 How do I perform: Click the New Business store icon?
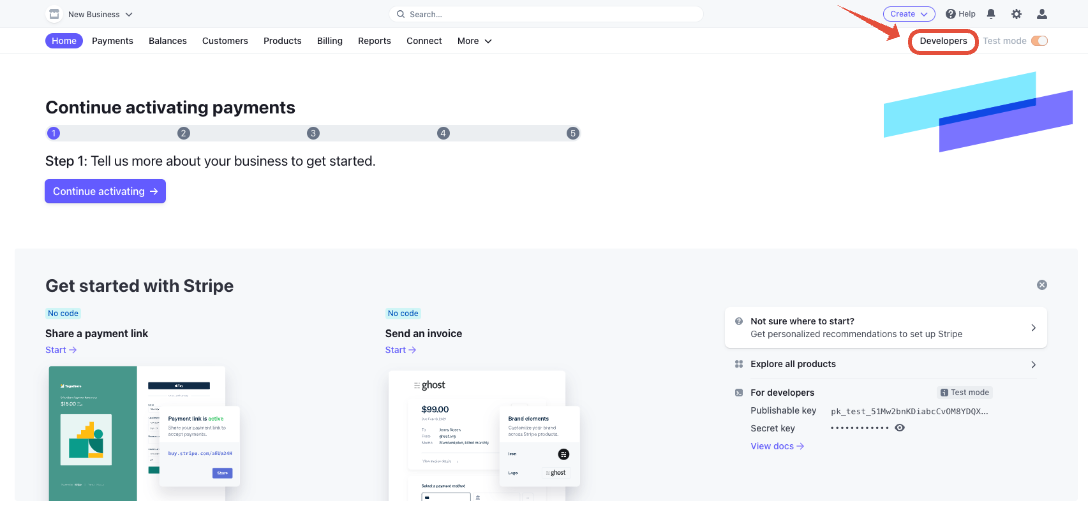pyautogui.click(x=53, y=14)
